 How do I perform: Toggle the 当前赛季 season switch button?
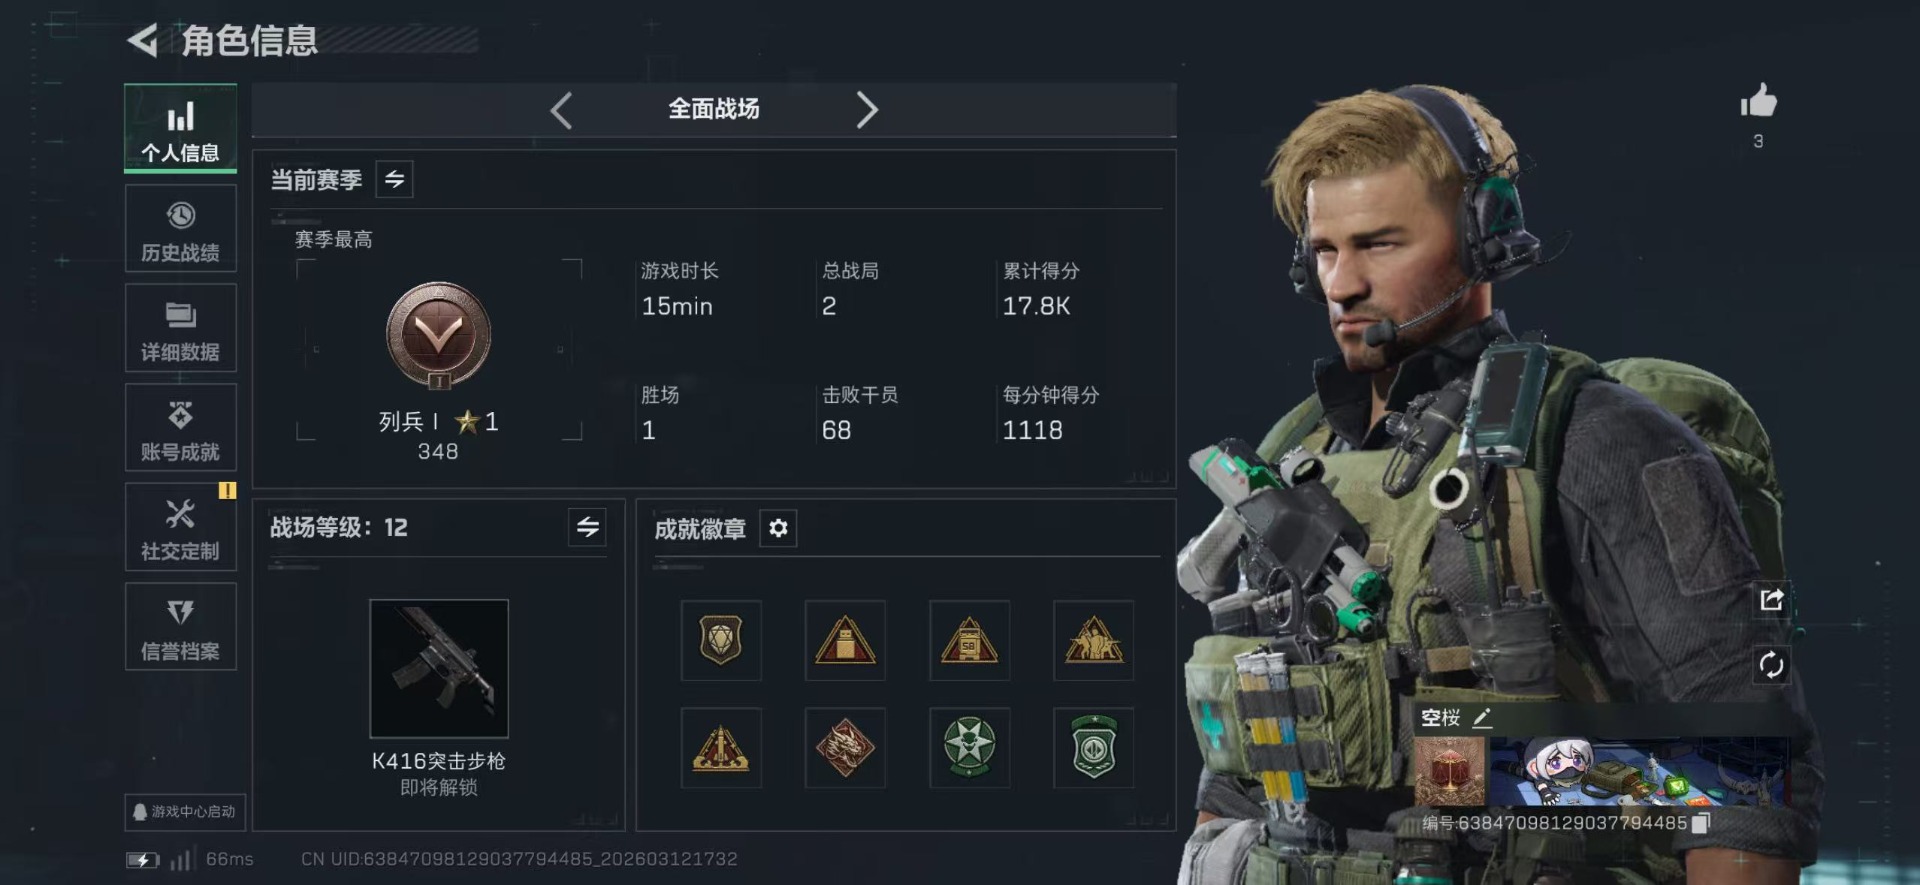(x=394, y=180)
